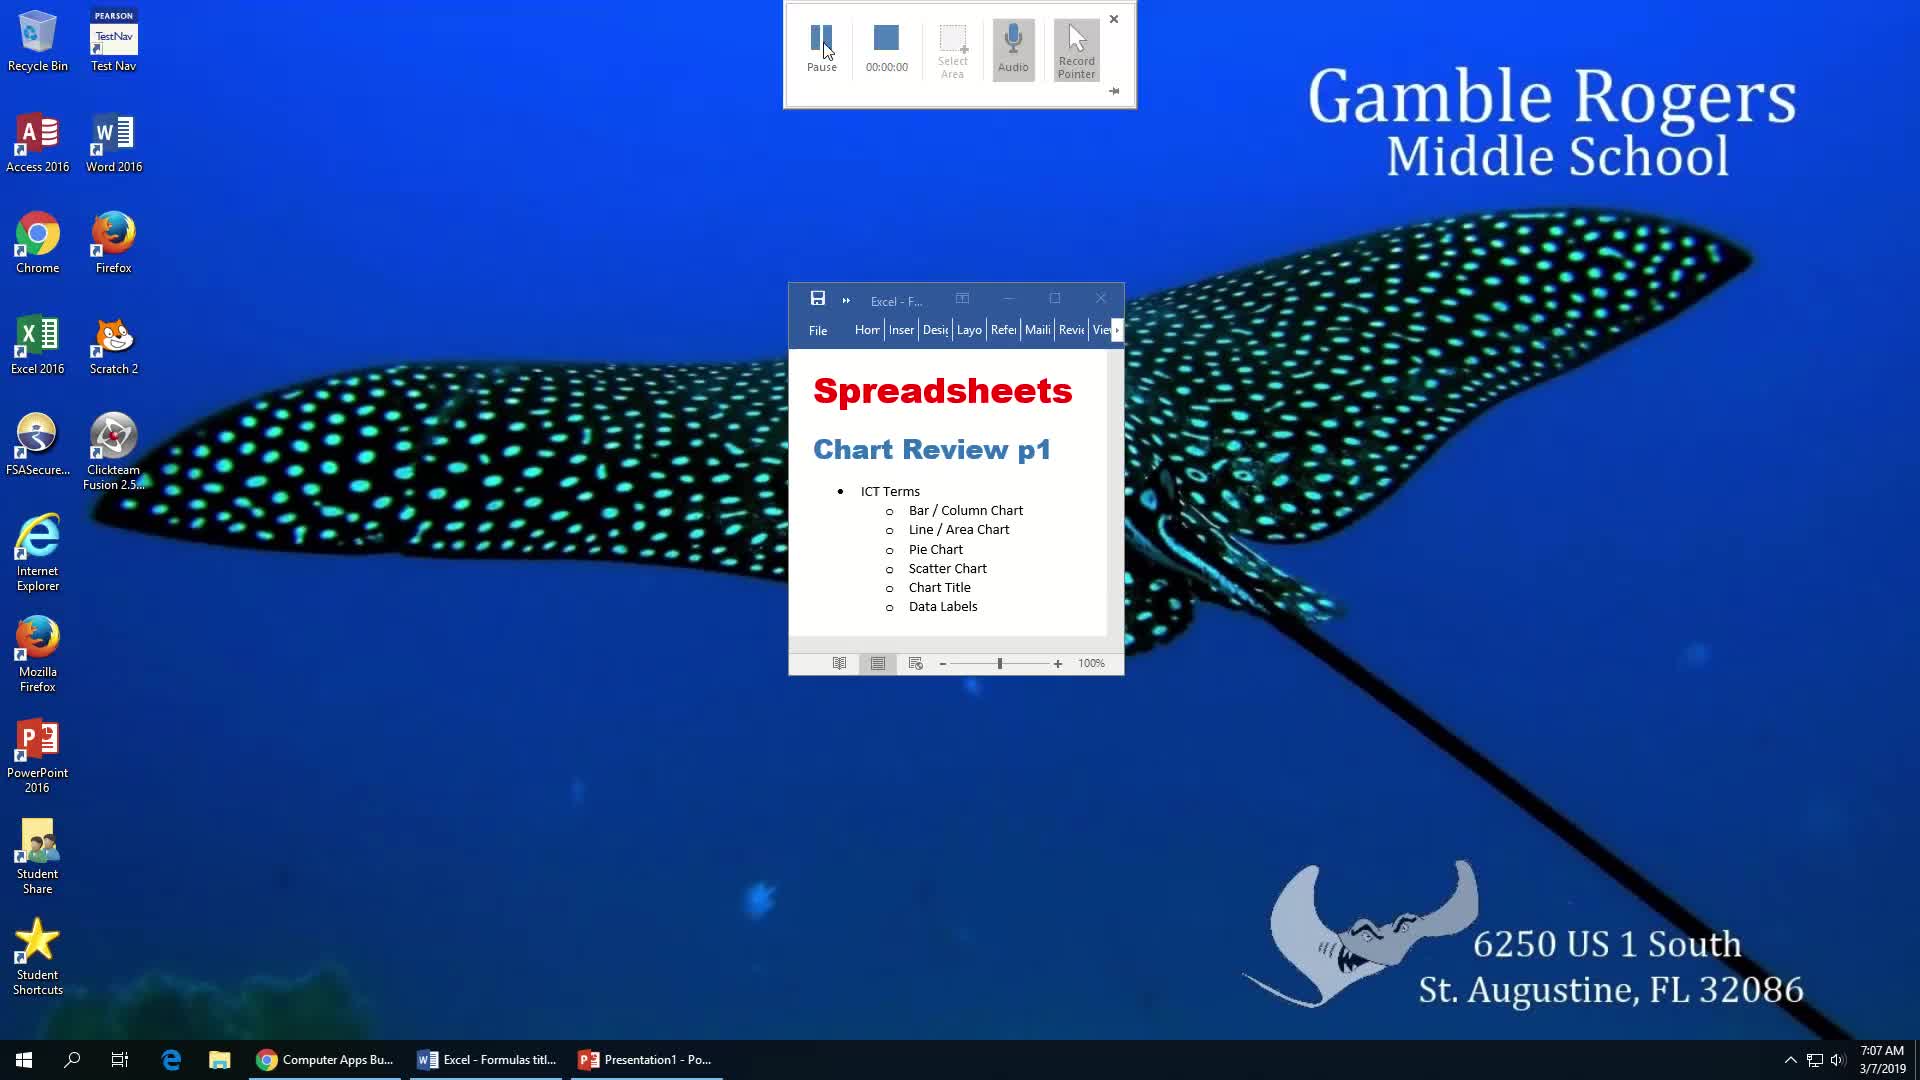This screenshot has height=1080, width=1920.
Task: Open the File tab in Word
Action: [x=818, y=330]
